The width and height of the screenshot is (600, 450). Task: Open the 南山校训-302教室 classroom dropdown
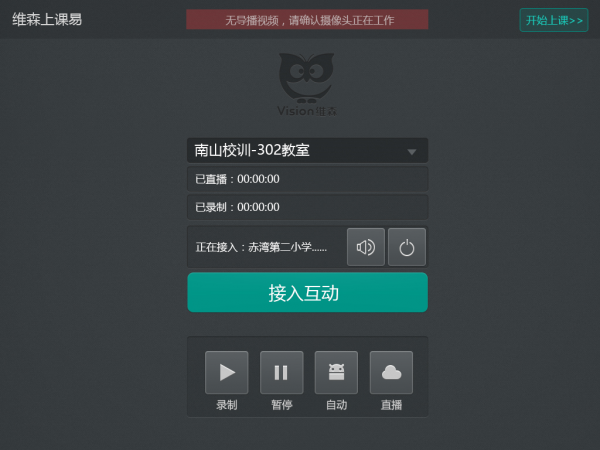(308, 150)
